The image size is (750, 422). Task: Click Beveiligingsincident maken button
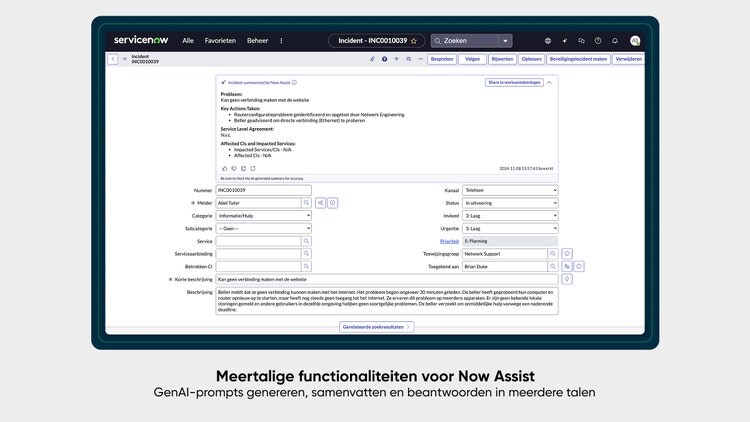point(578,59)
